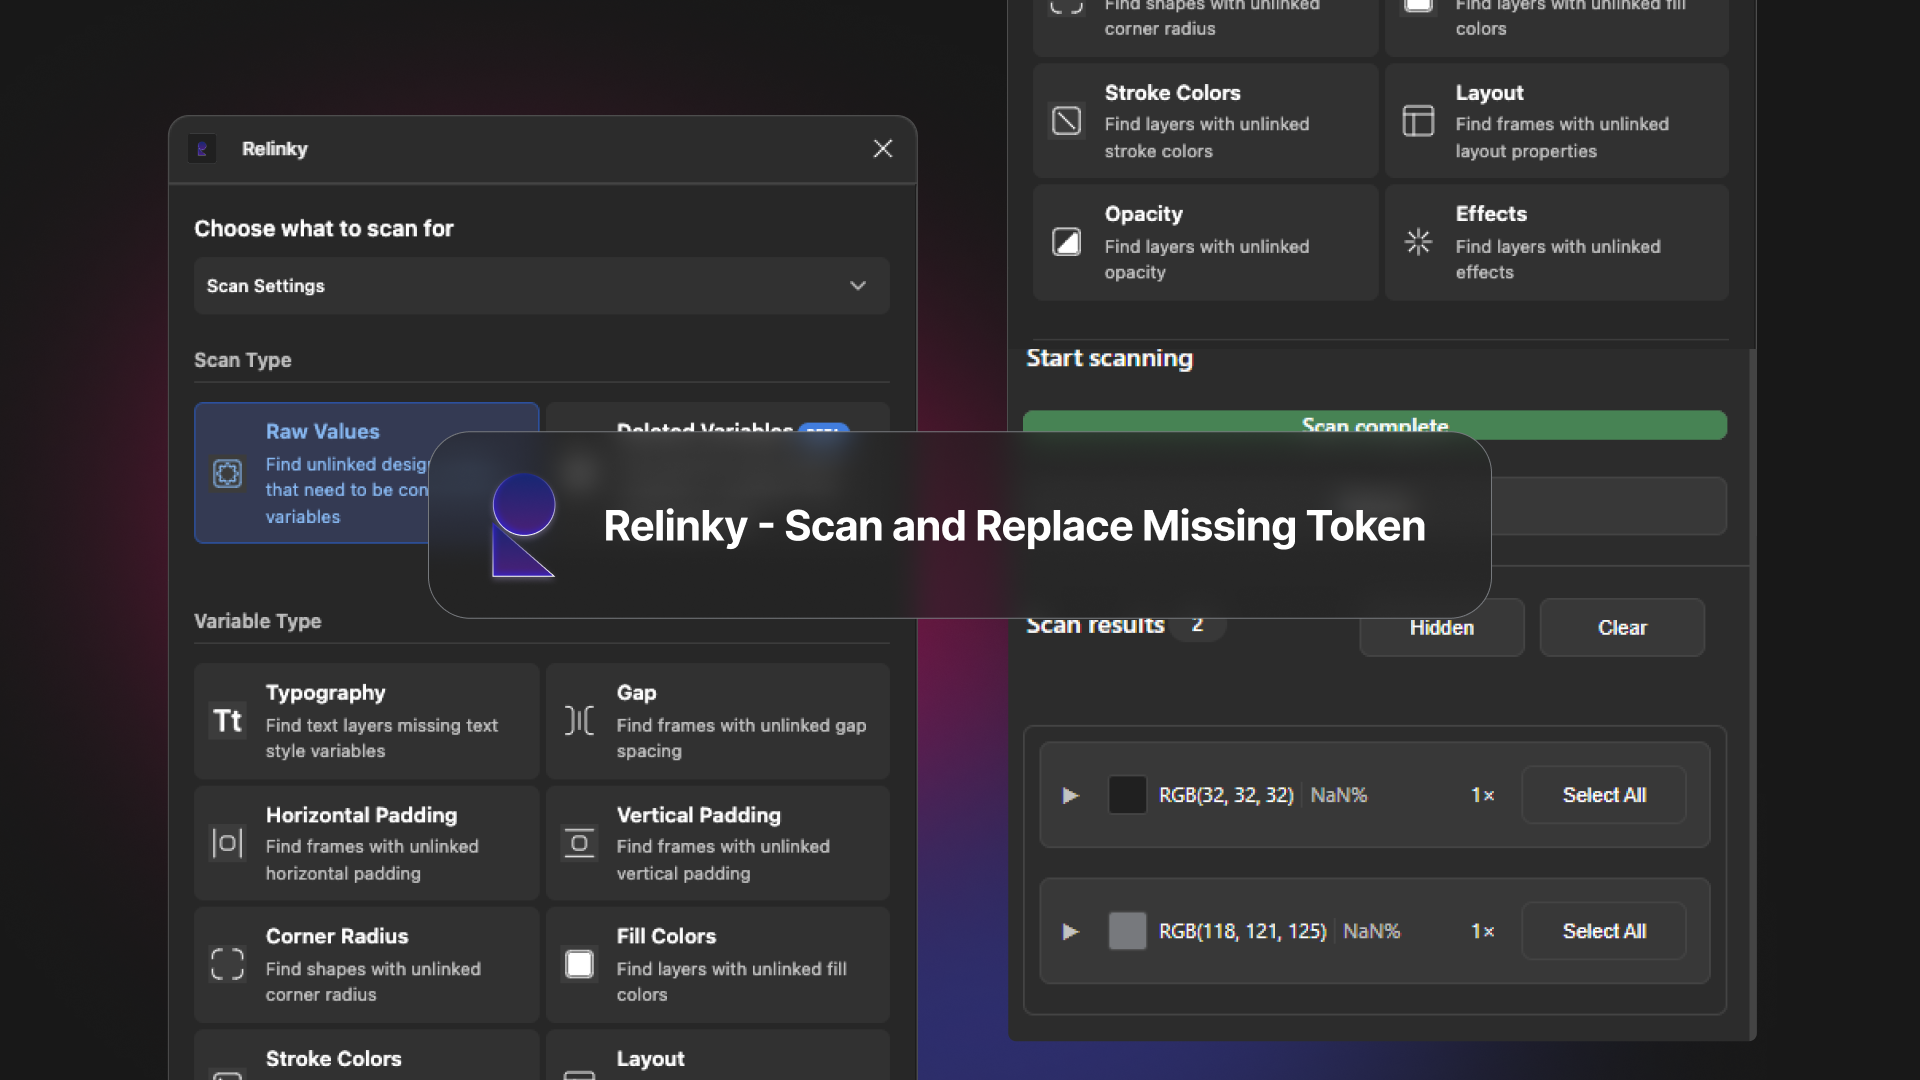Clear the scan results

tap(1622, 628)
